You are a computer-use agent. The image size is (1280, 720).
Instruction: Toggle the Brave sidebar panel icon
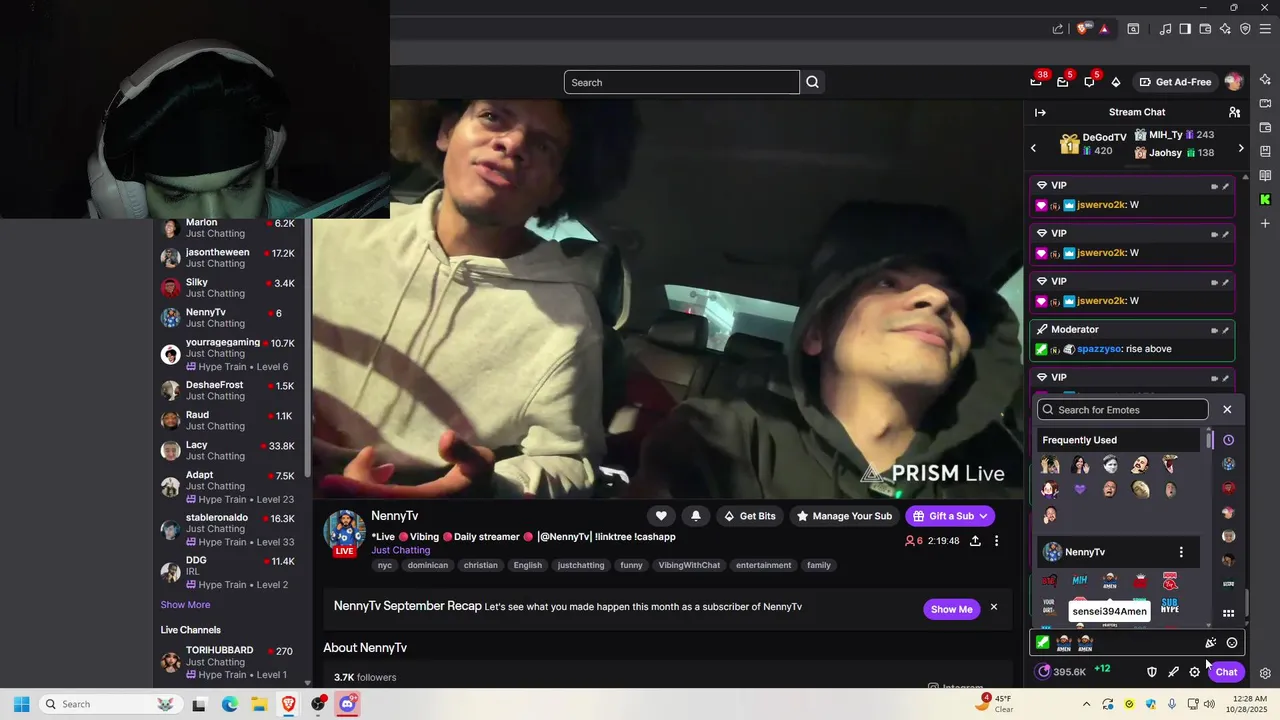(x=1185, y=29)
